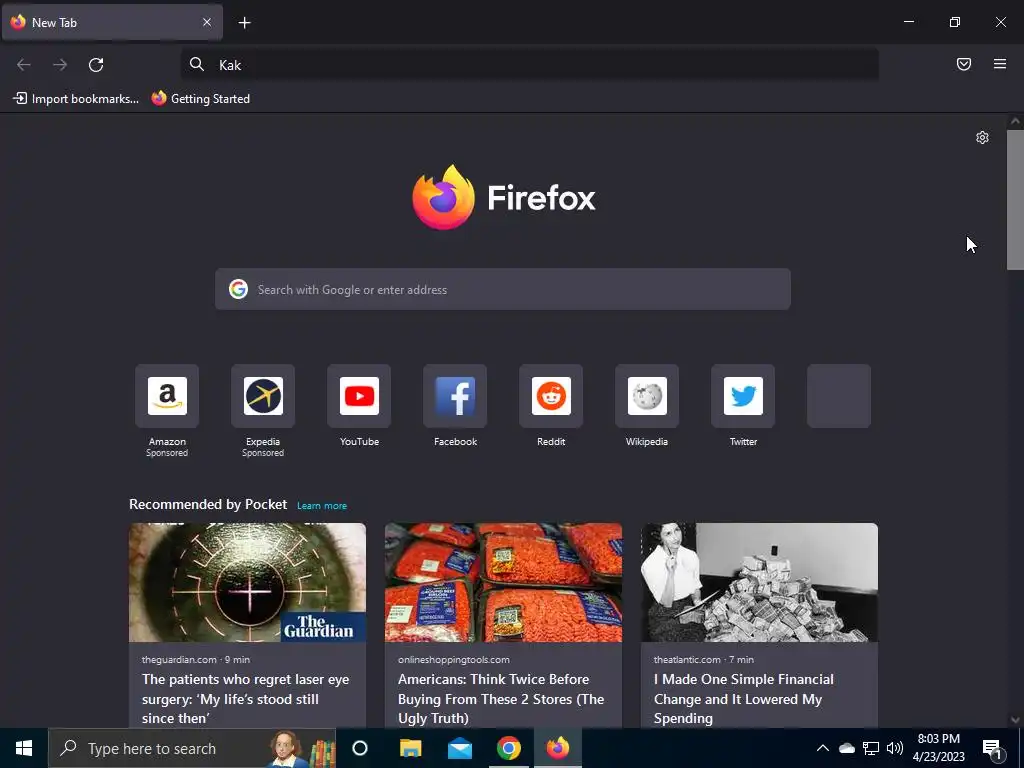The width and height of the screenshot is (1024, 768).
Task: Click the scrollbar down arrow
Action: 1015,720
